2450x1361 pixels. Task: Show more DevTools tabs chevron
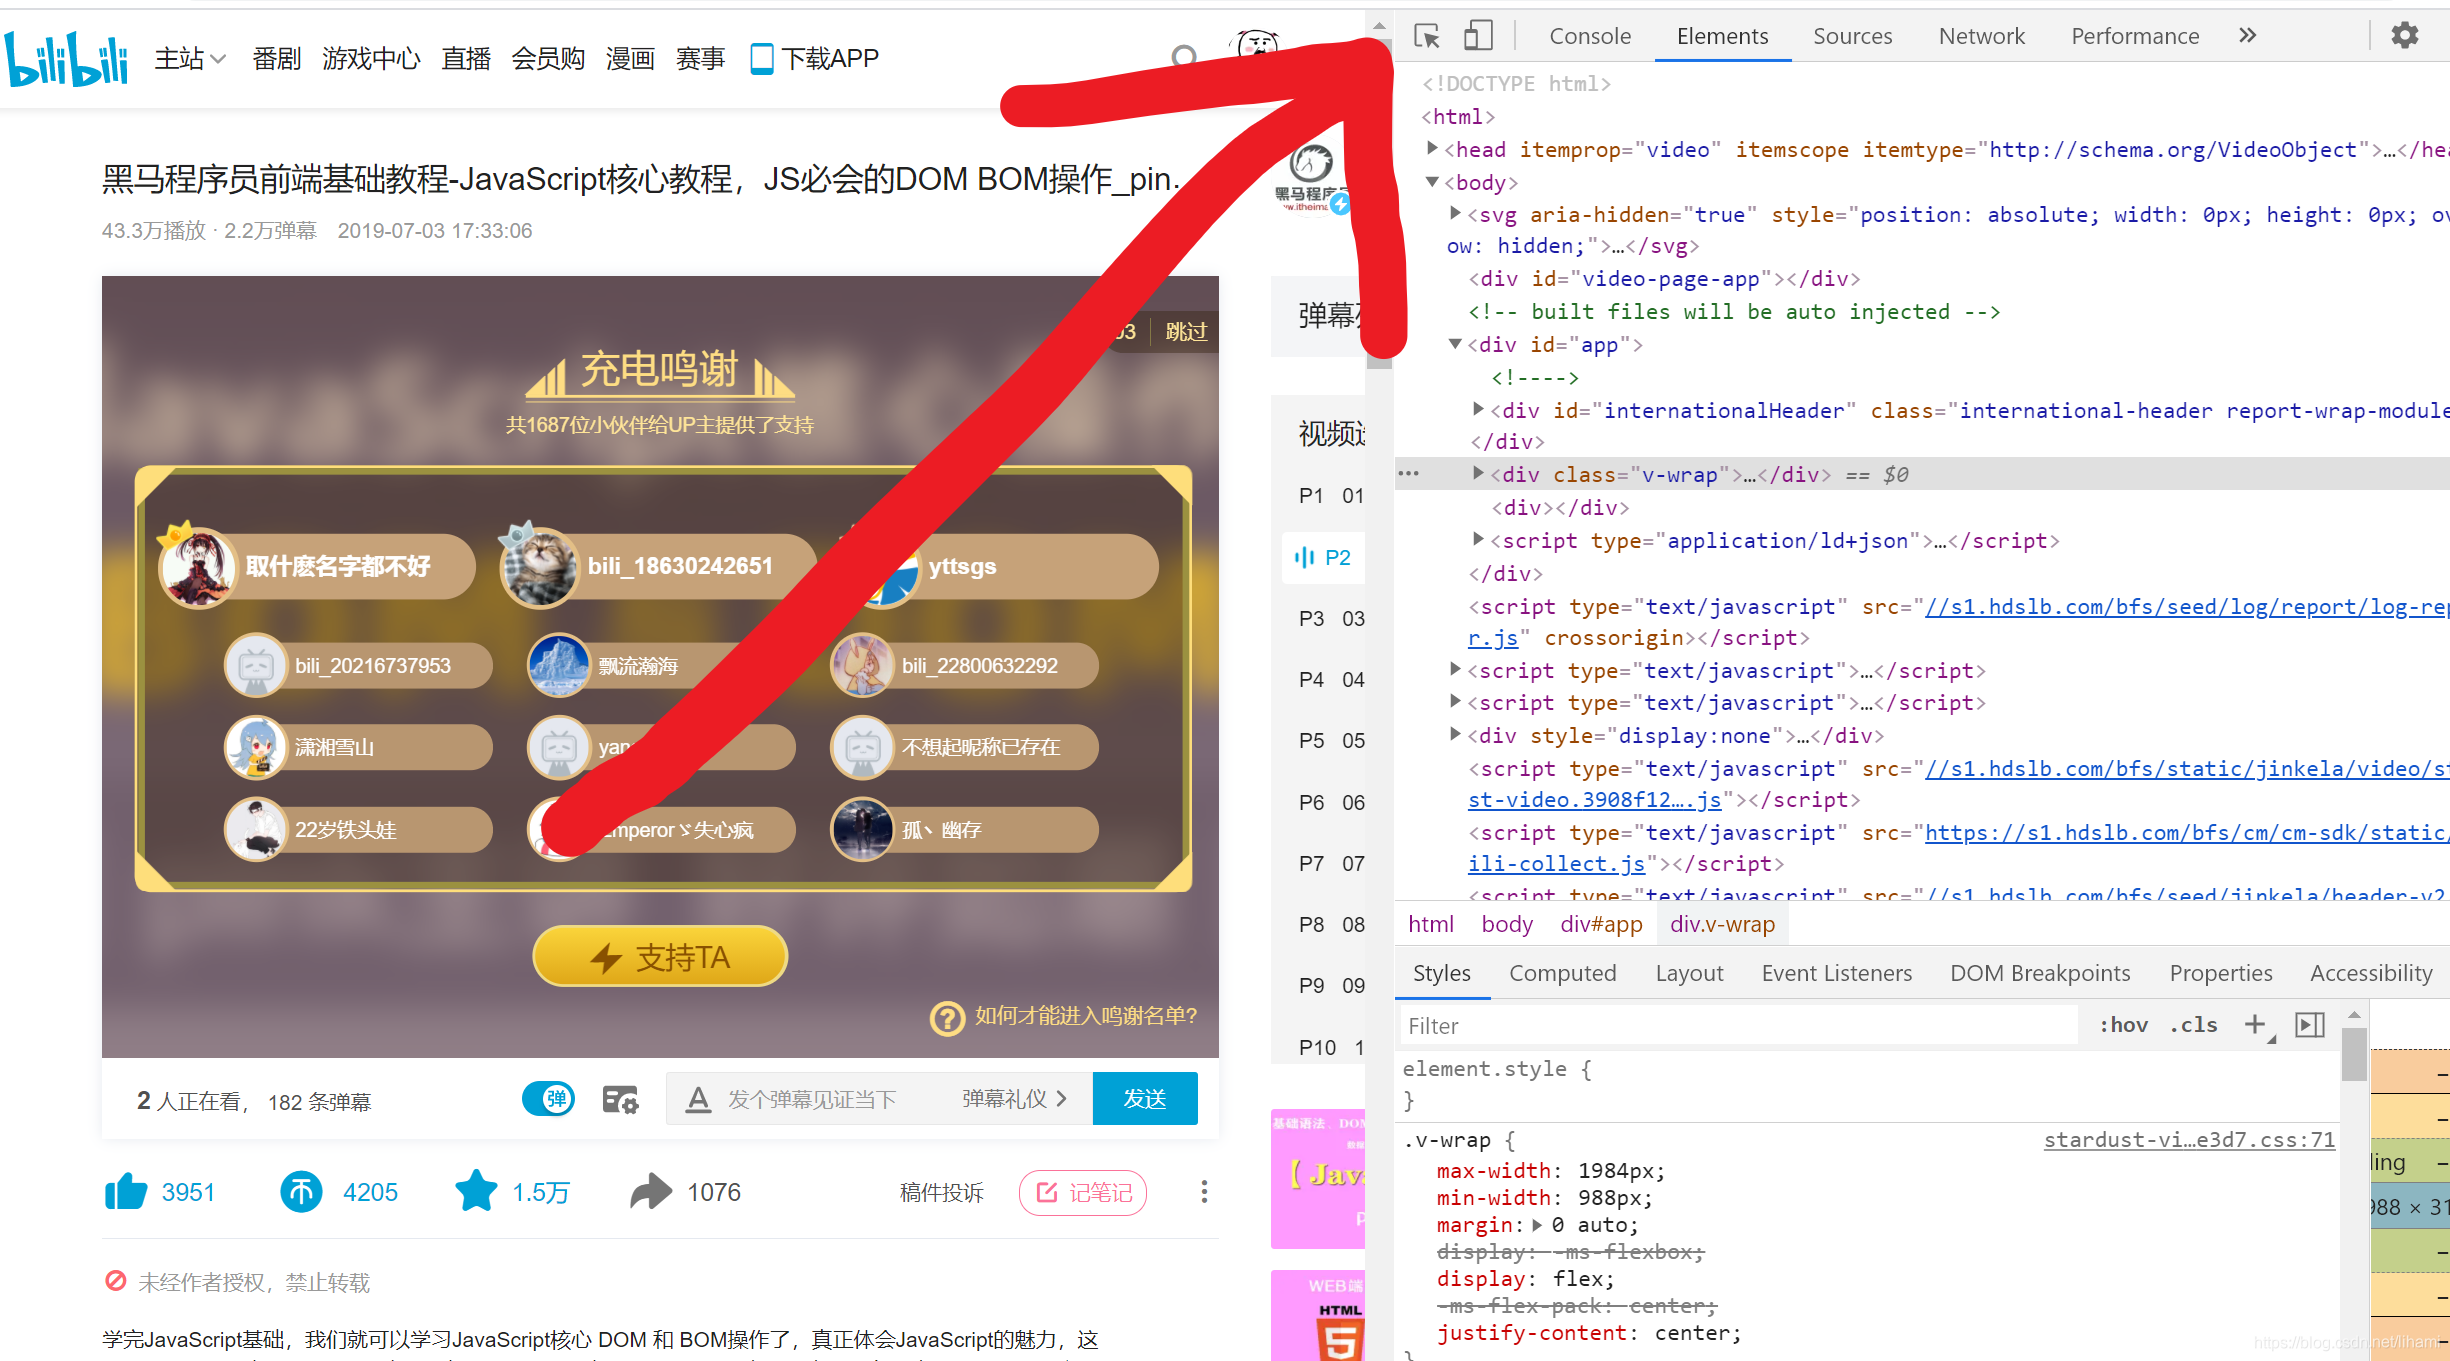(2248, 36)
